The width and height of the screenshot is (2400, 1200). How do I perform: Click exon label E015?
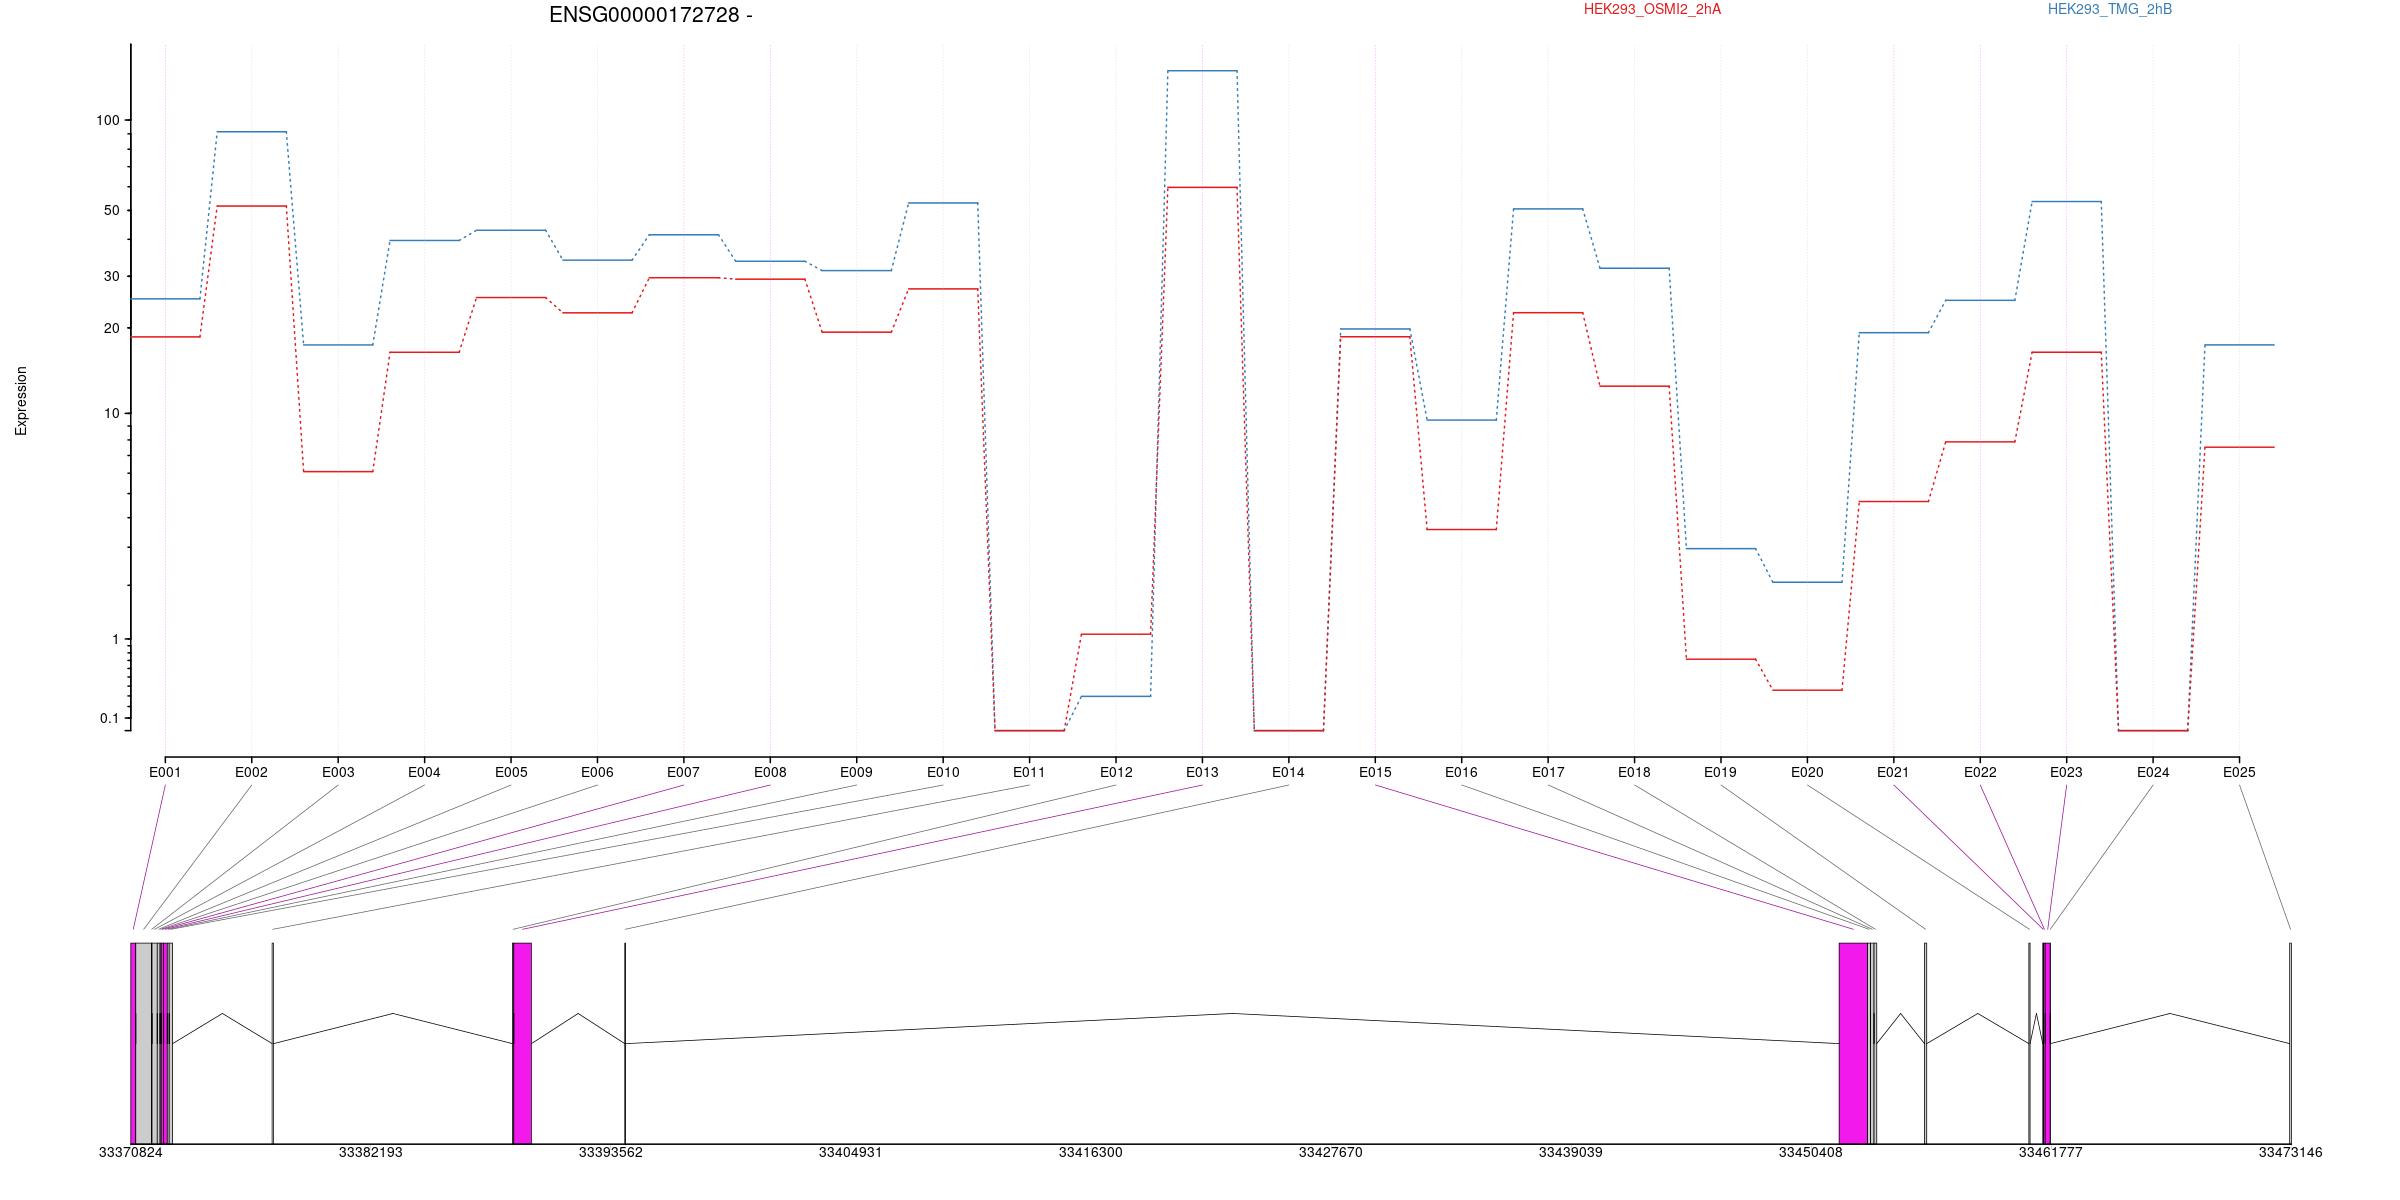[x=1375, y=772]
